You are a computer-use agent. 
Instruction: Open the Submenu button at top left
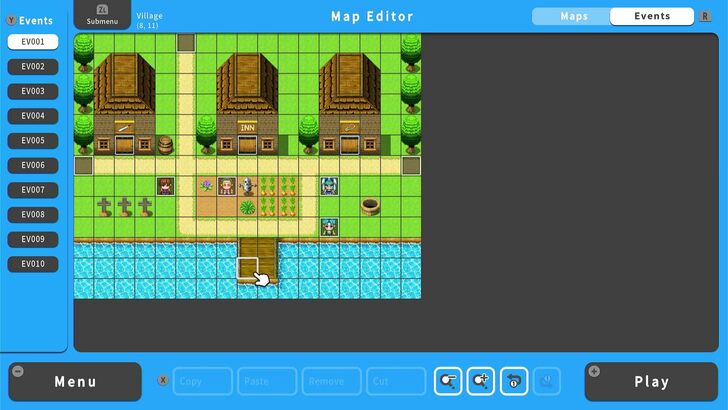[x=102, y=15]
